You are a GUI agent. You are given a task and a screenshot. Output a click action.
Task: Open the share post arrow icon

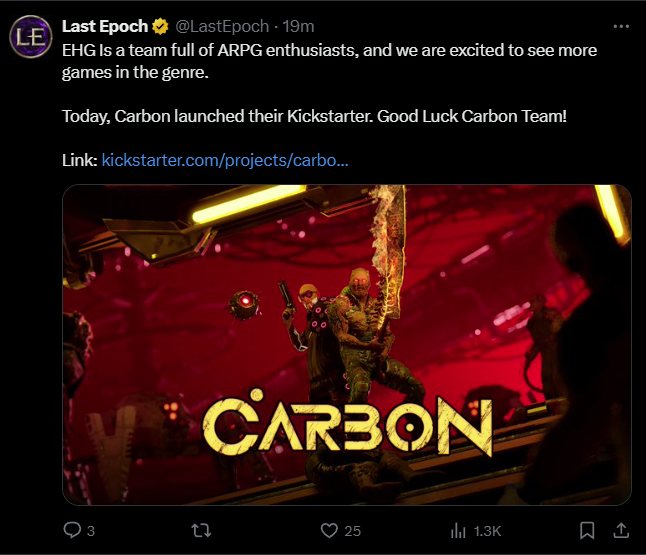point(620,530)
